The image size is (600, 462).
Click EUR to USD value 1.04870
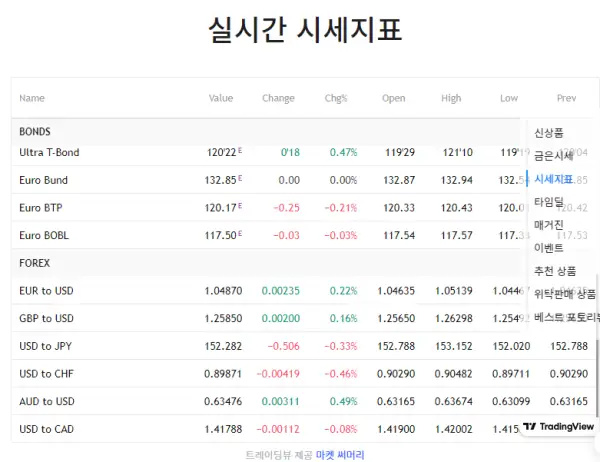[x=223, y=291]
